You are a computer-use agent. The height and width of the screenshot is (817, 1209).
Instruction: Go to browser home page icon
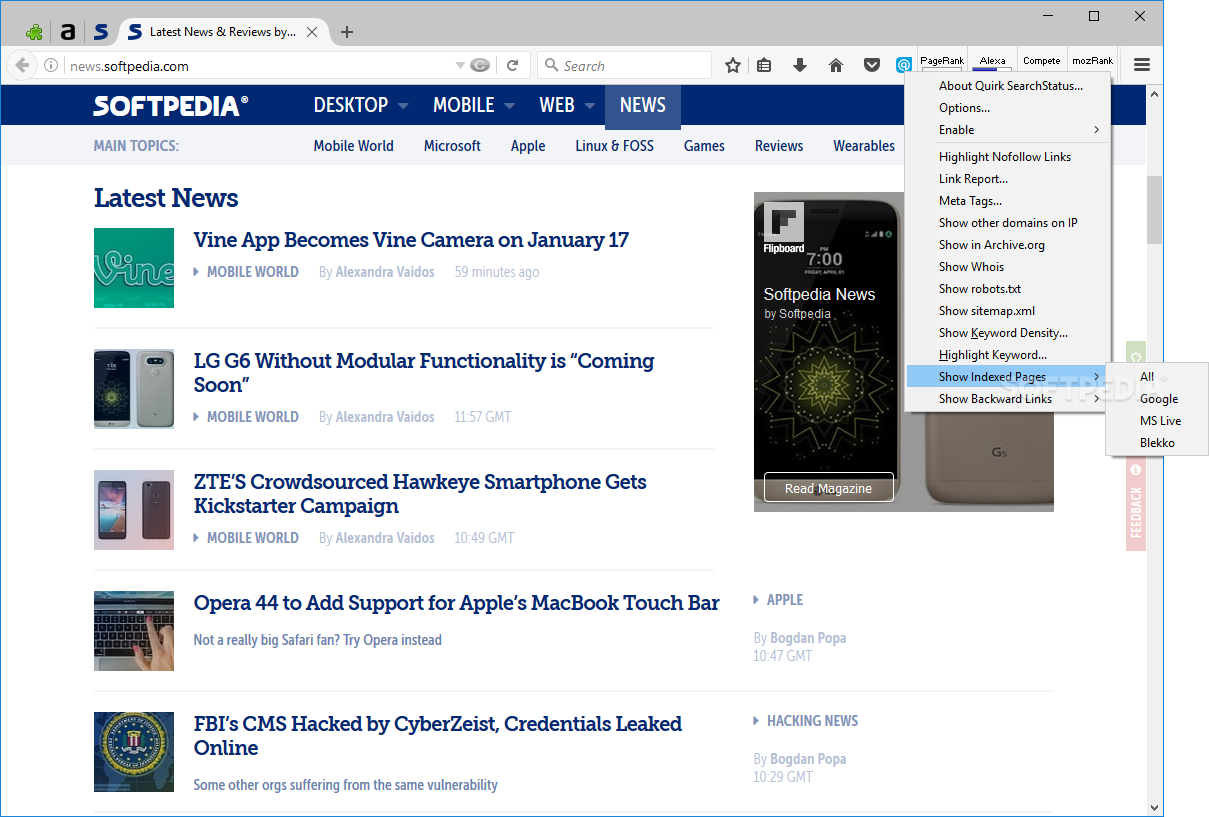836,66
